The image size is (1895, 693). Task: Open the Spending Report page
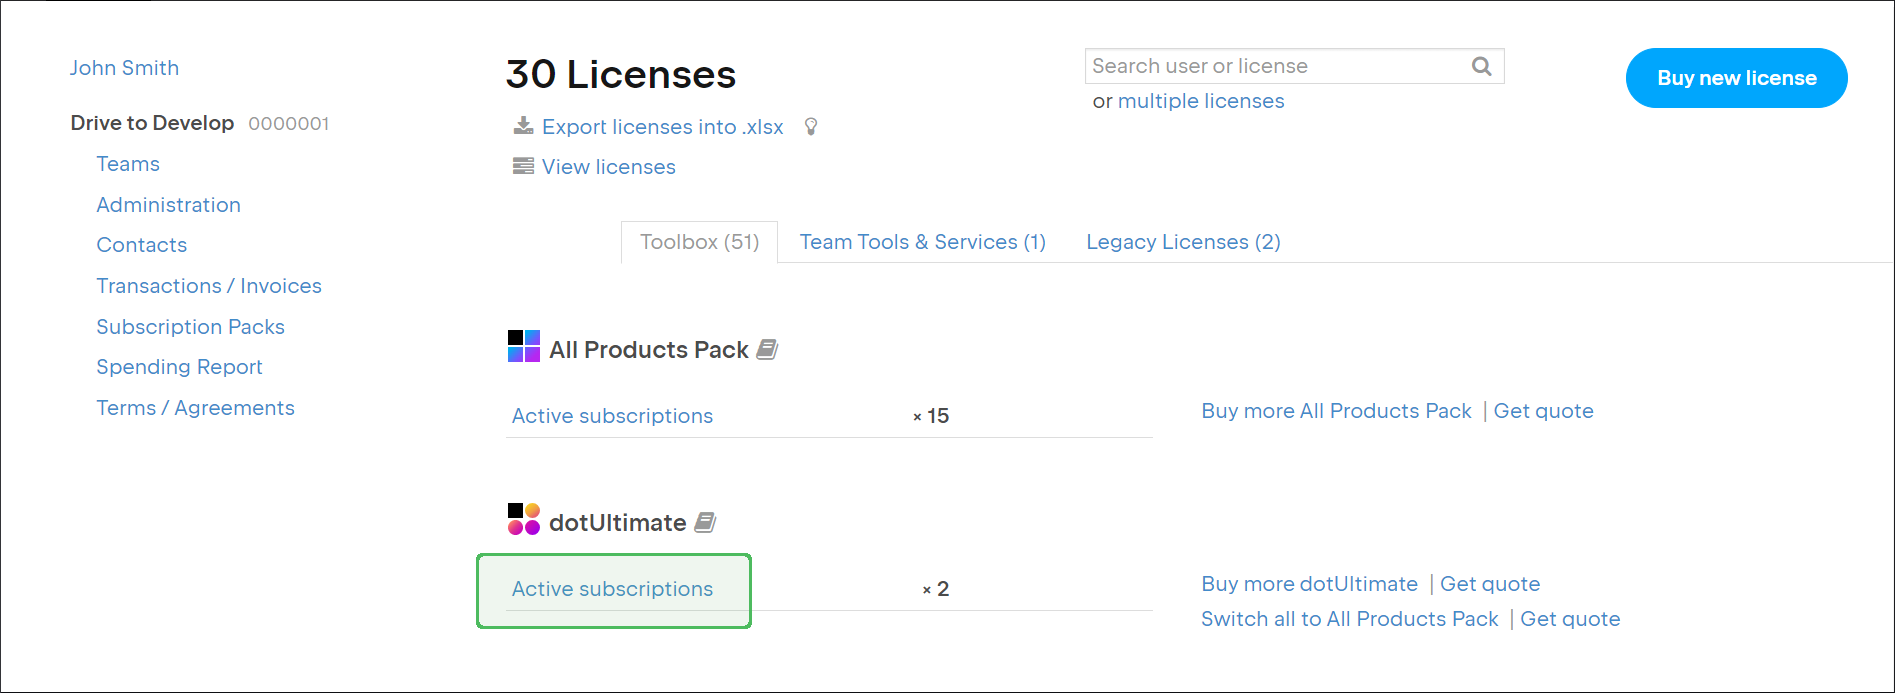(x=179, y=367)
